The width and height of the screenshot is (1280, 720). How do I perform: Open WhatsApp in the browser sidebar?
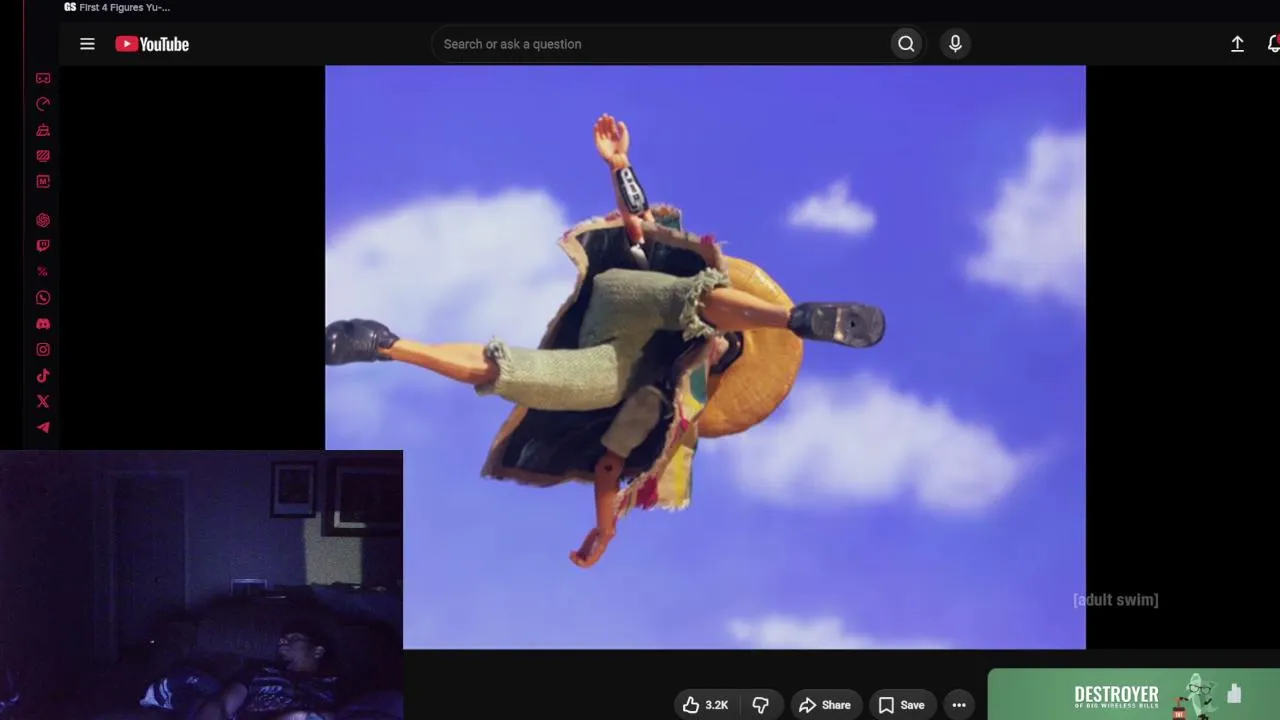tap(43, 298)
